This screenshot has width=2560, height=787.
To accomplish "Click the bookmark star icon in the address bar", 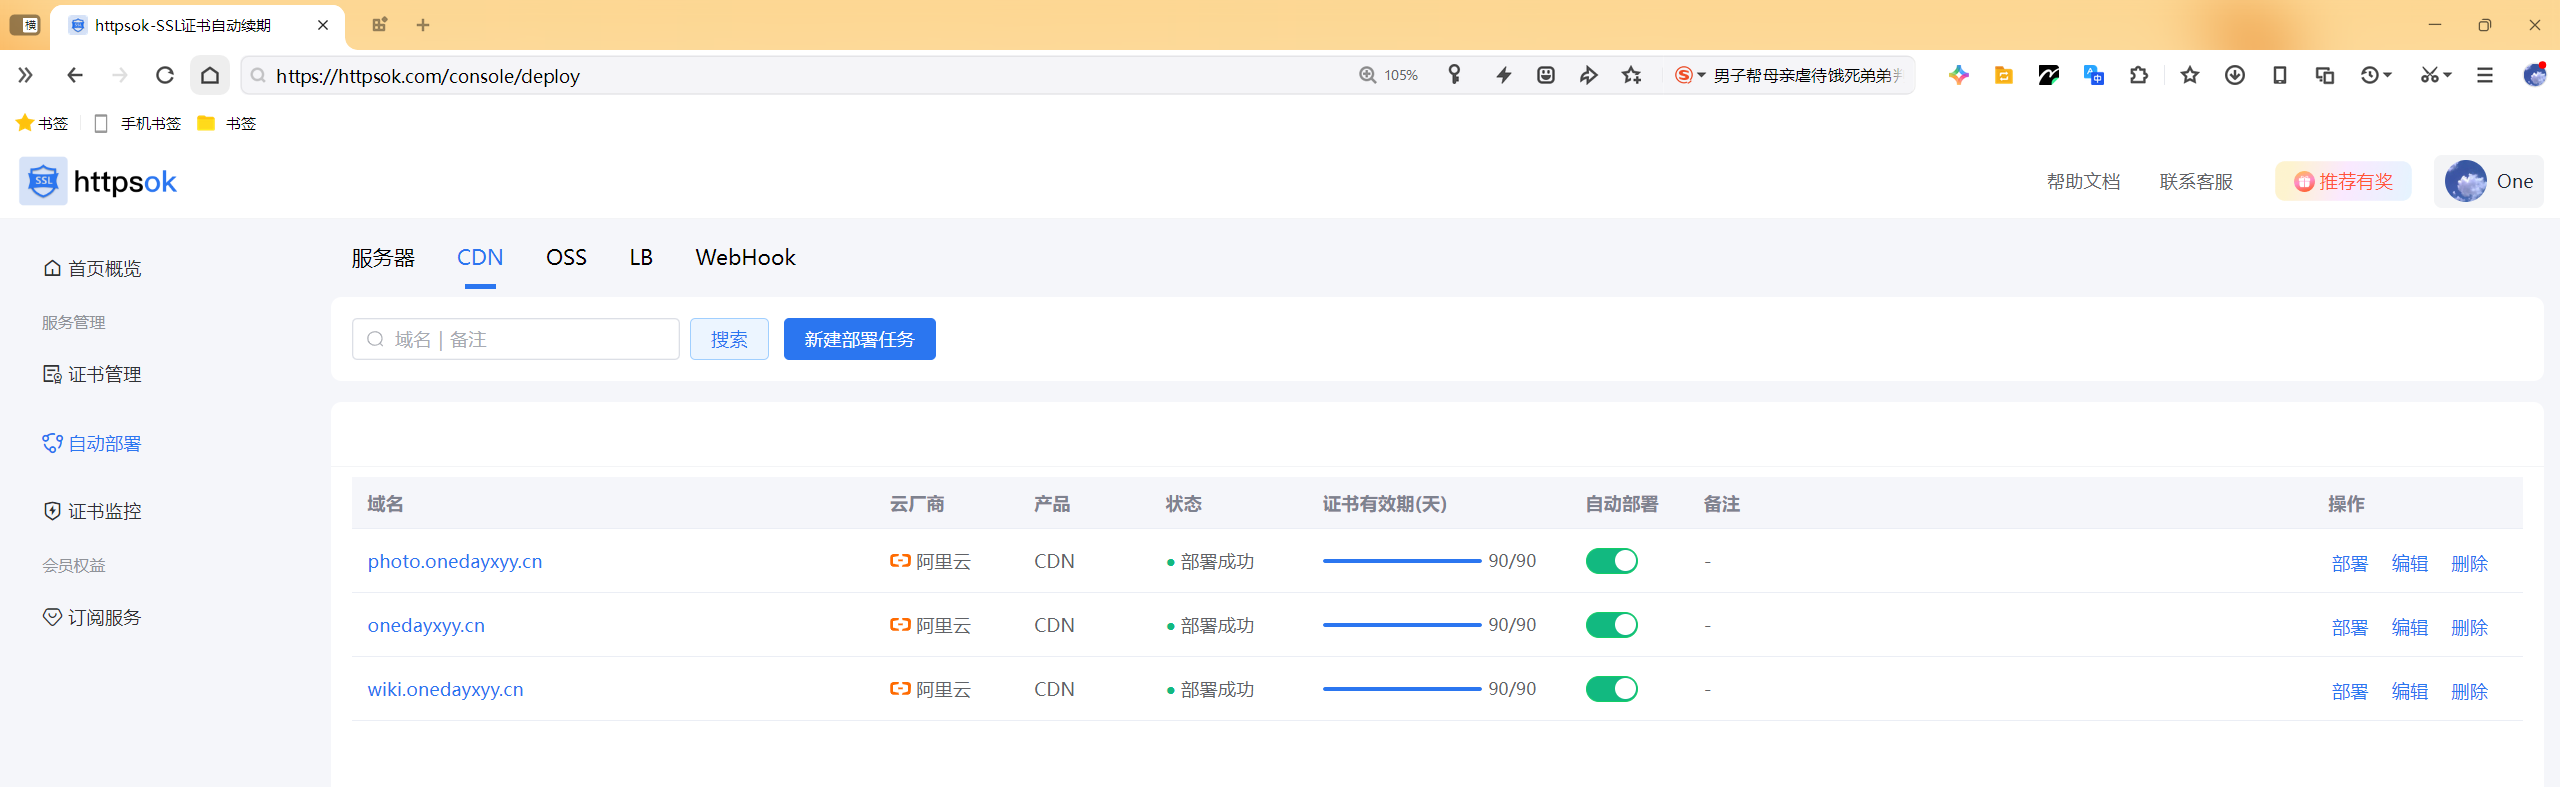I will 1632,75.
